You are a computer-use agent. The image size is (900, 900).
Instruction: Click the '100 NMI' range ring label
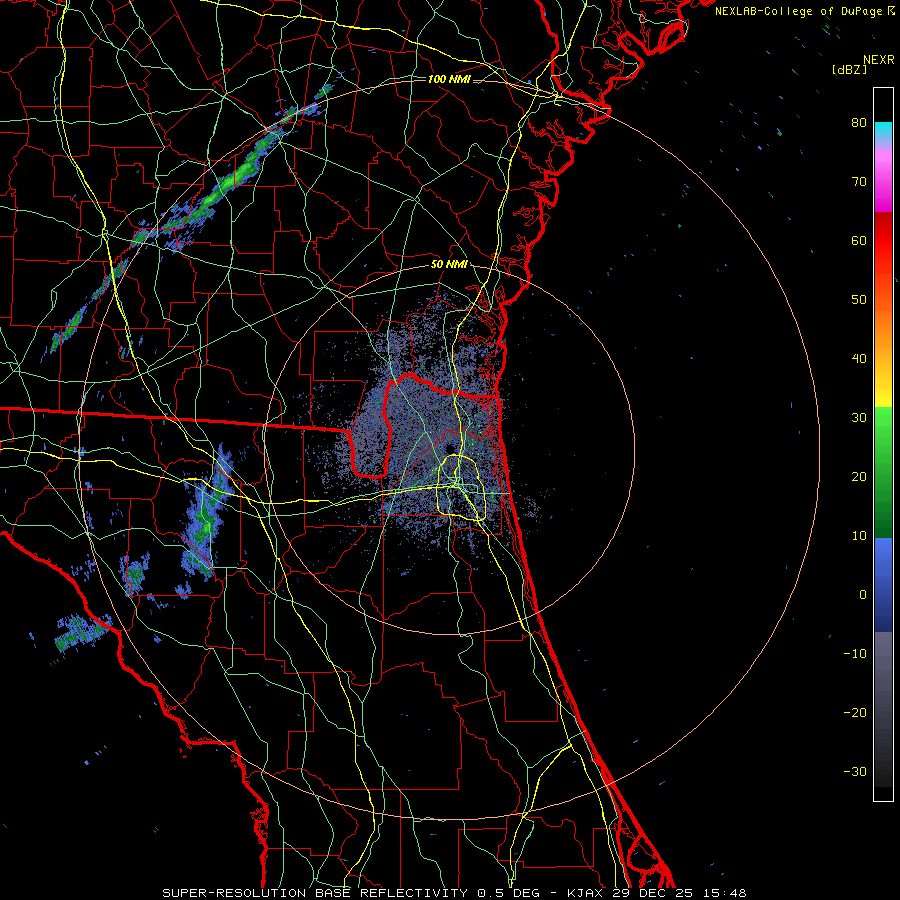pyautogui.click(x=449, y=79)
